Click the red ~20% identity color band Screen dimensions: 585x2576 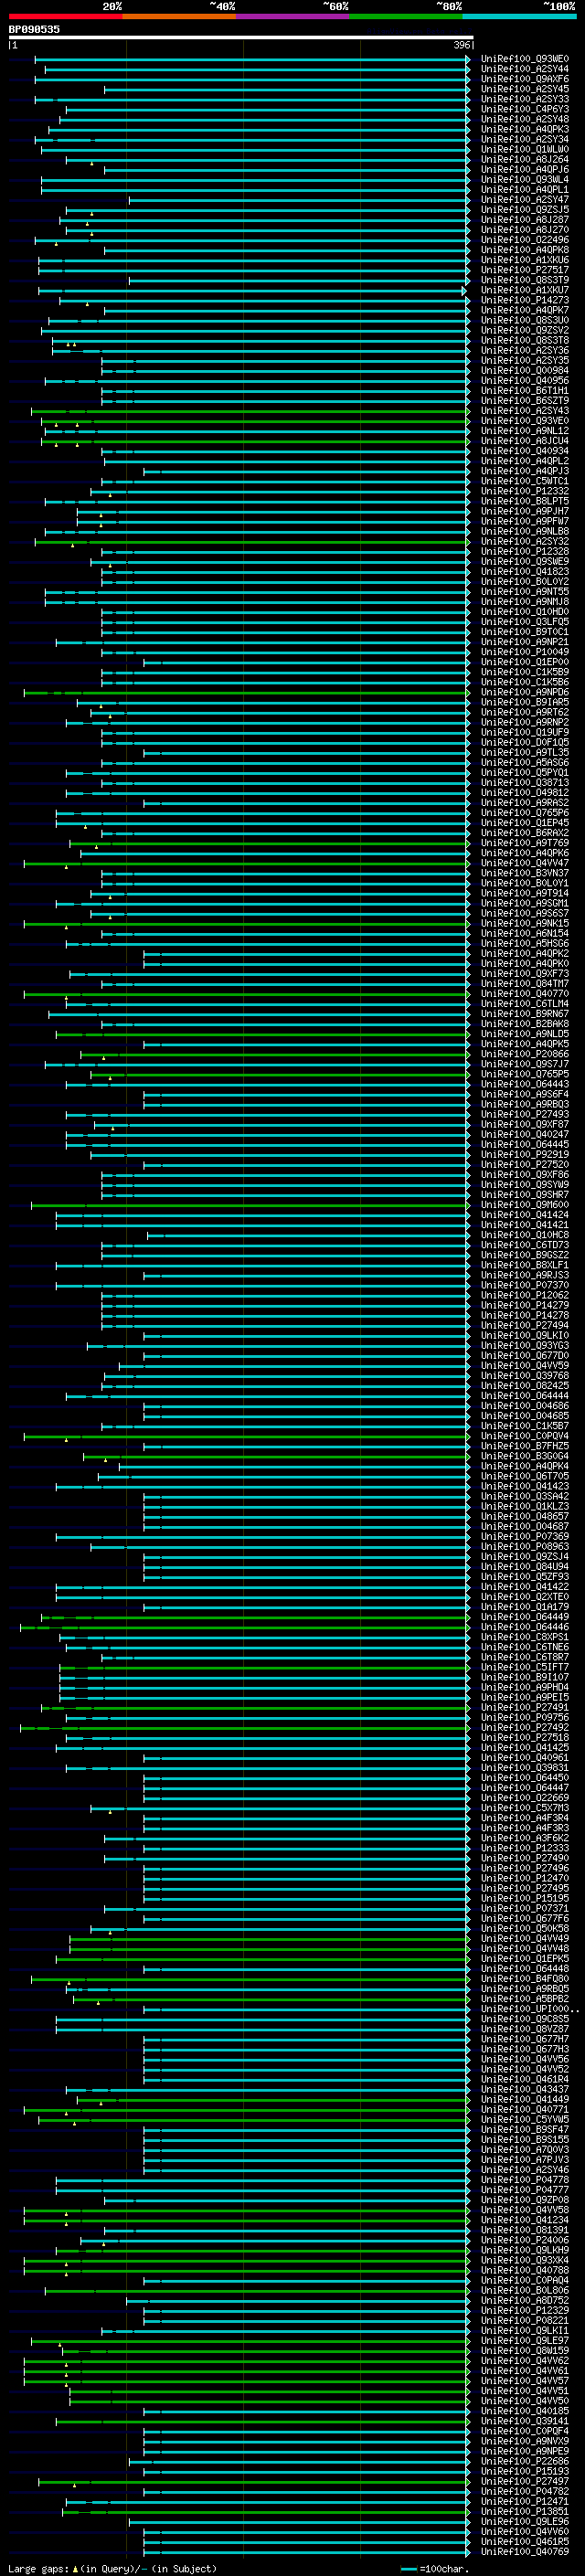pos(66,17)
